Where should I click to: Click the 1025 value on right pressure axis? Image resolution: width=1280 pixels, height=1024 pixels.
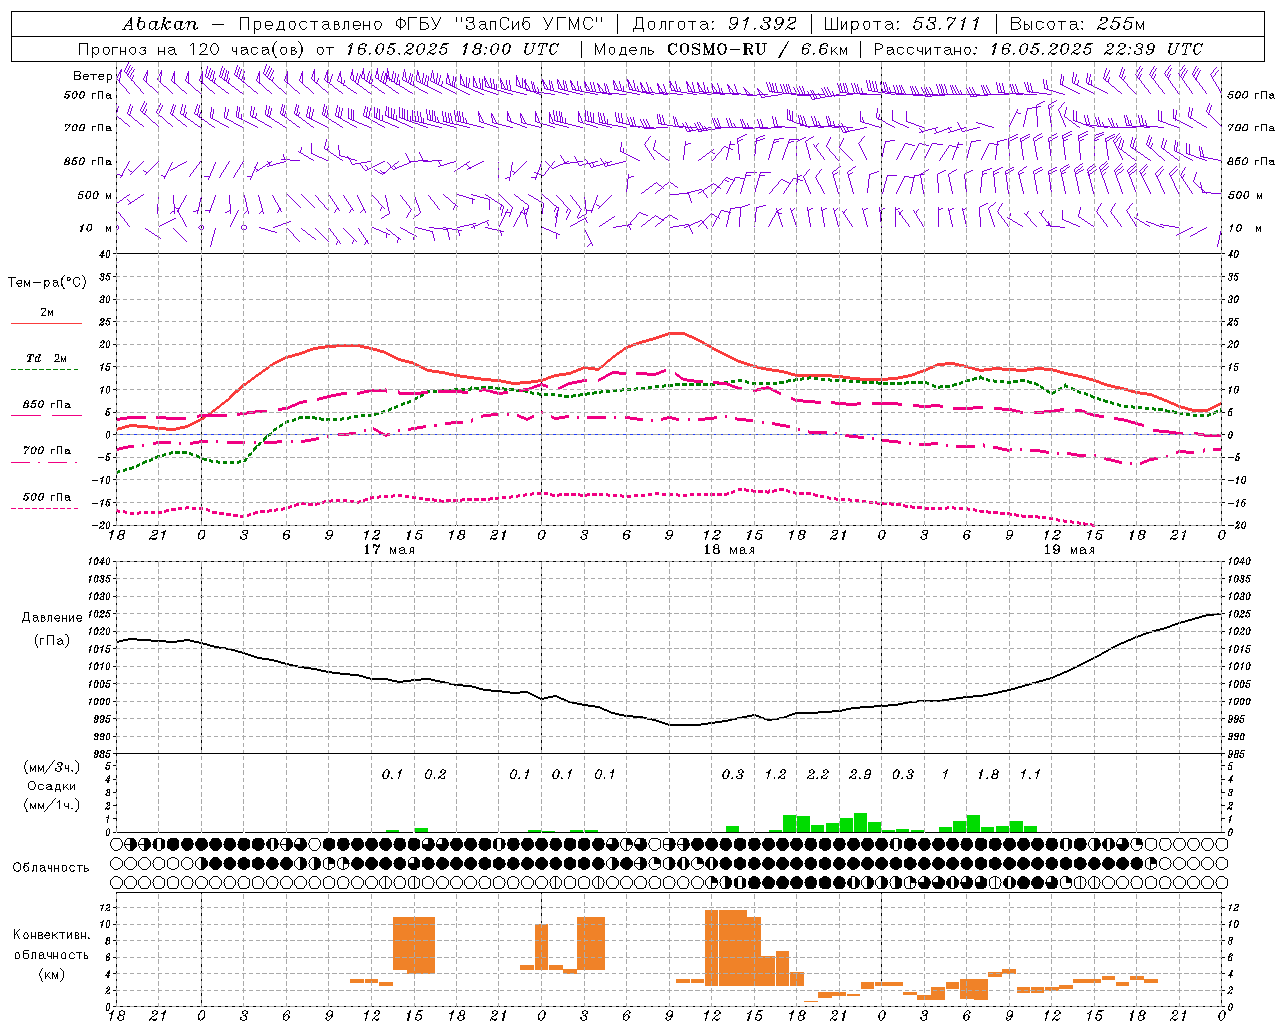(x=1239, y=614)
